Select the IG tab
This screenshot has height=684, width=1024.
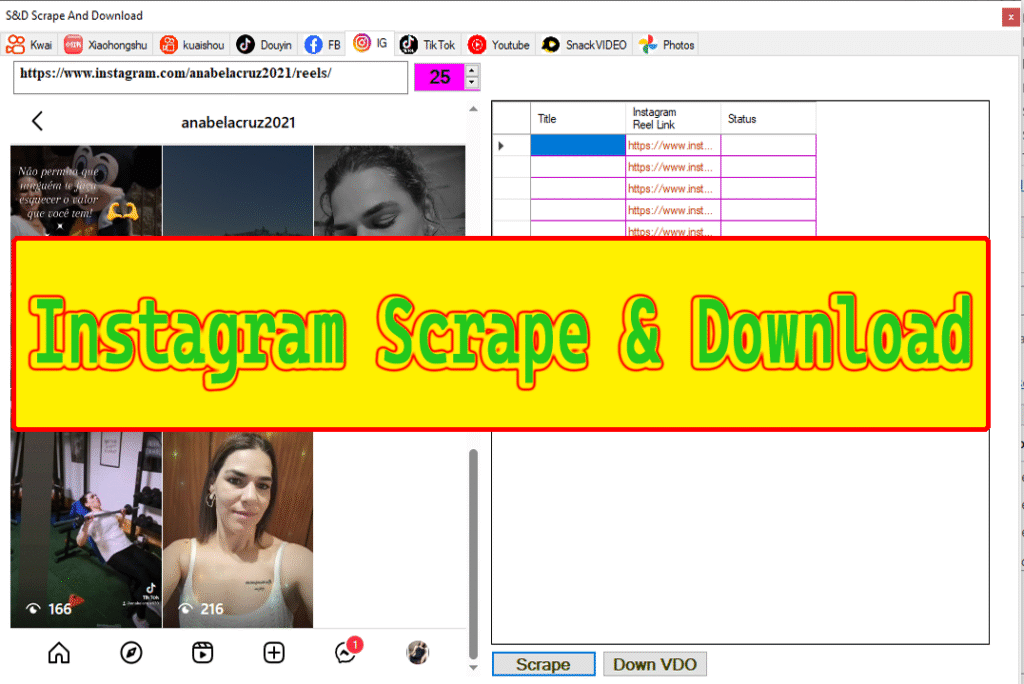coord(370,43)
